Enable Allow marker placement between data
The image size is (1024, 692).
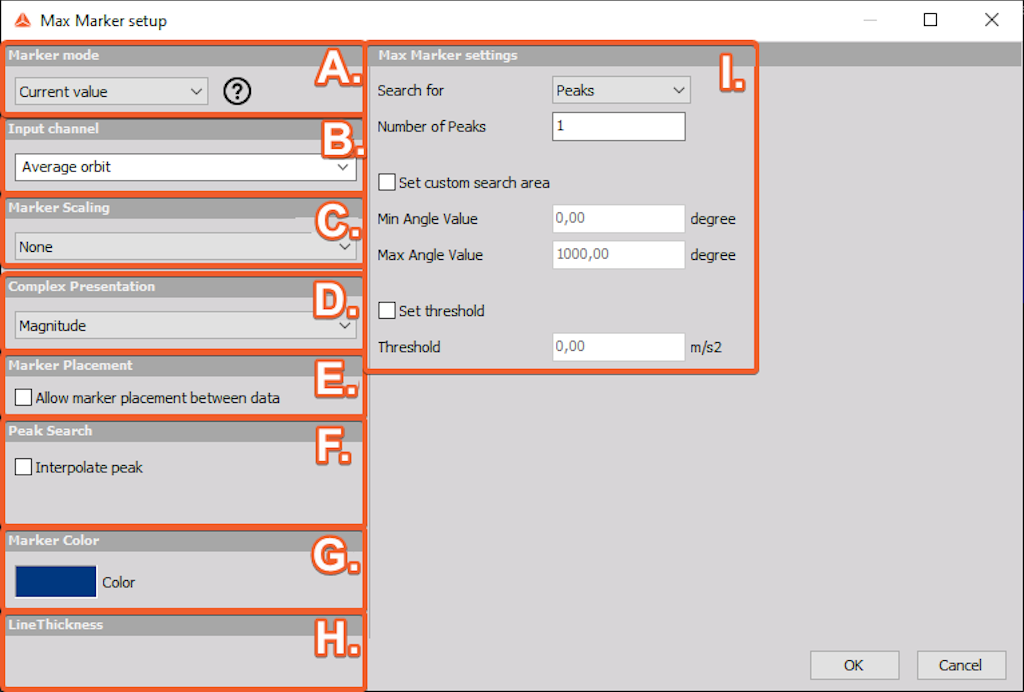(24, 398)
